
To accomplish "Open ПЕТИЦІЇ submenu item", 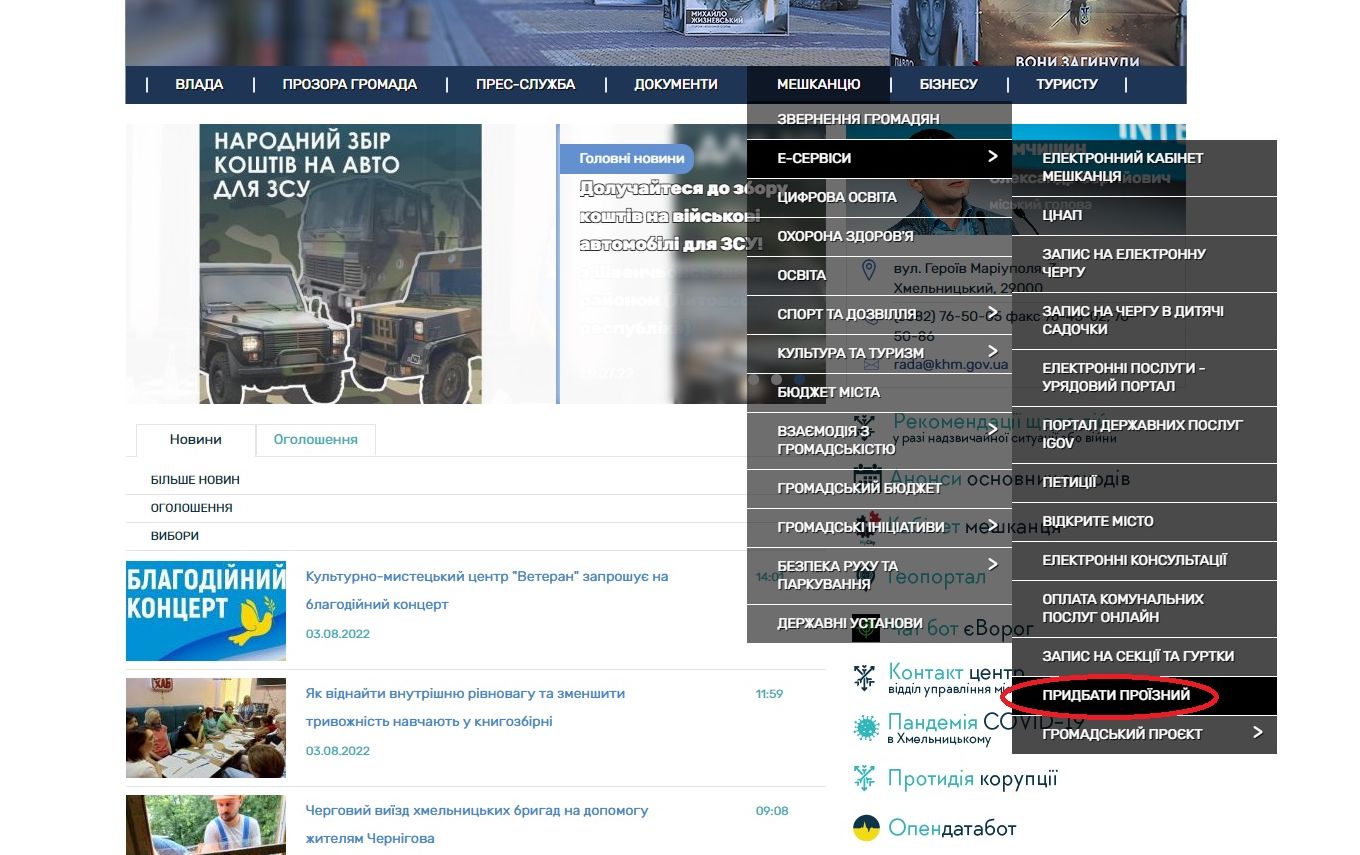I will pos(1144,482).
